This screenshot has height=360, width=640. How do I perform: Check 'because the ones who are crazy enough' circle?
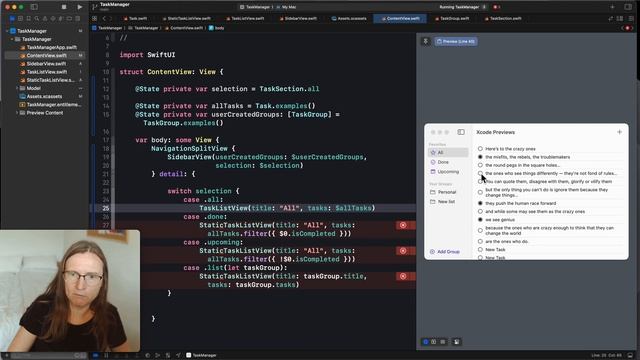click(480, 230)
